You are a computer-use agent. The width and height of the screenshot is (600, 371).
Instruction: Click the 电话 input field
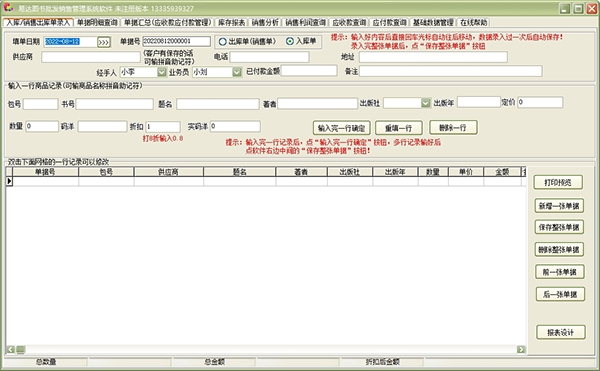tap(269, 57)
